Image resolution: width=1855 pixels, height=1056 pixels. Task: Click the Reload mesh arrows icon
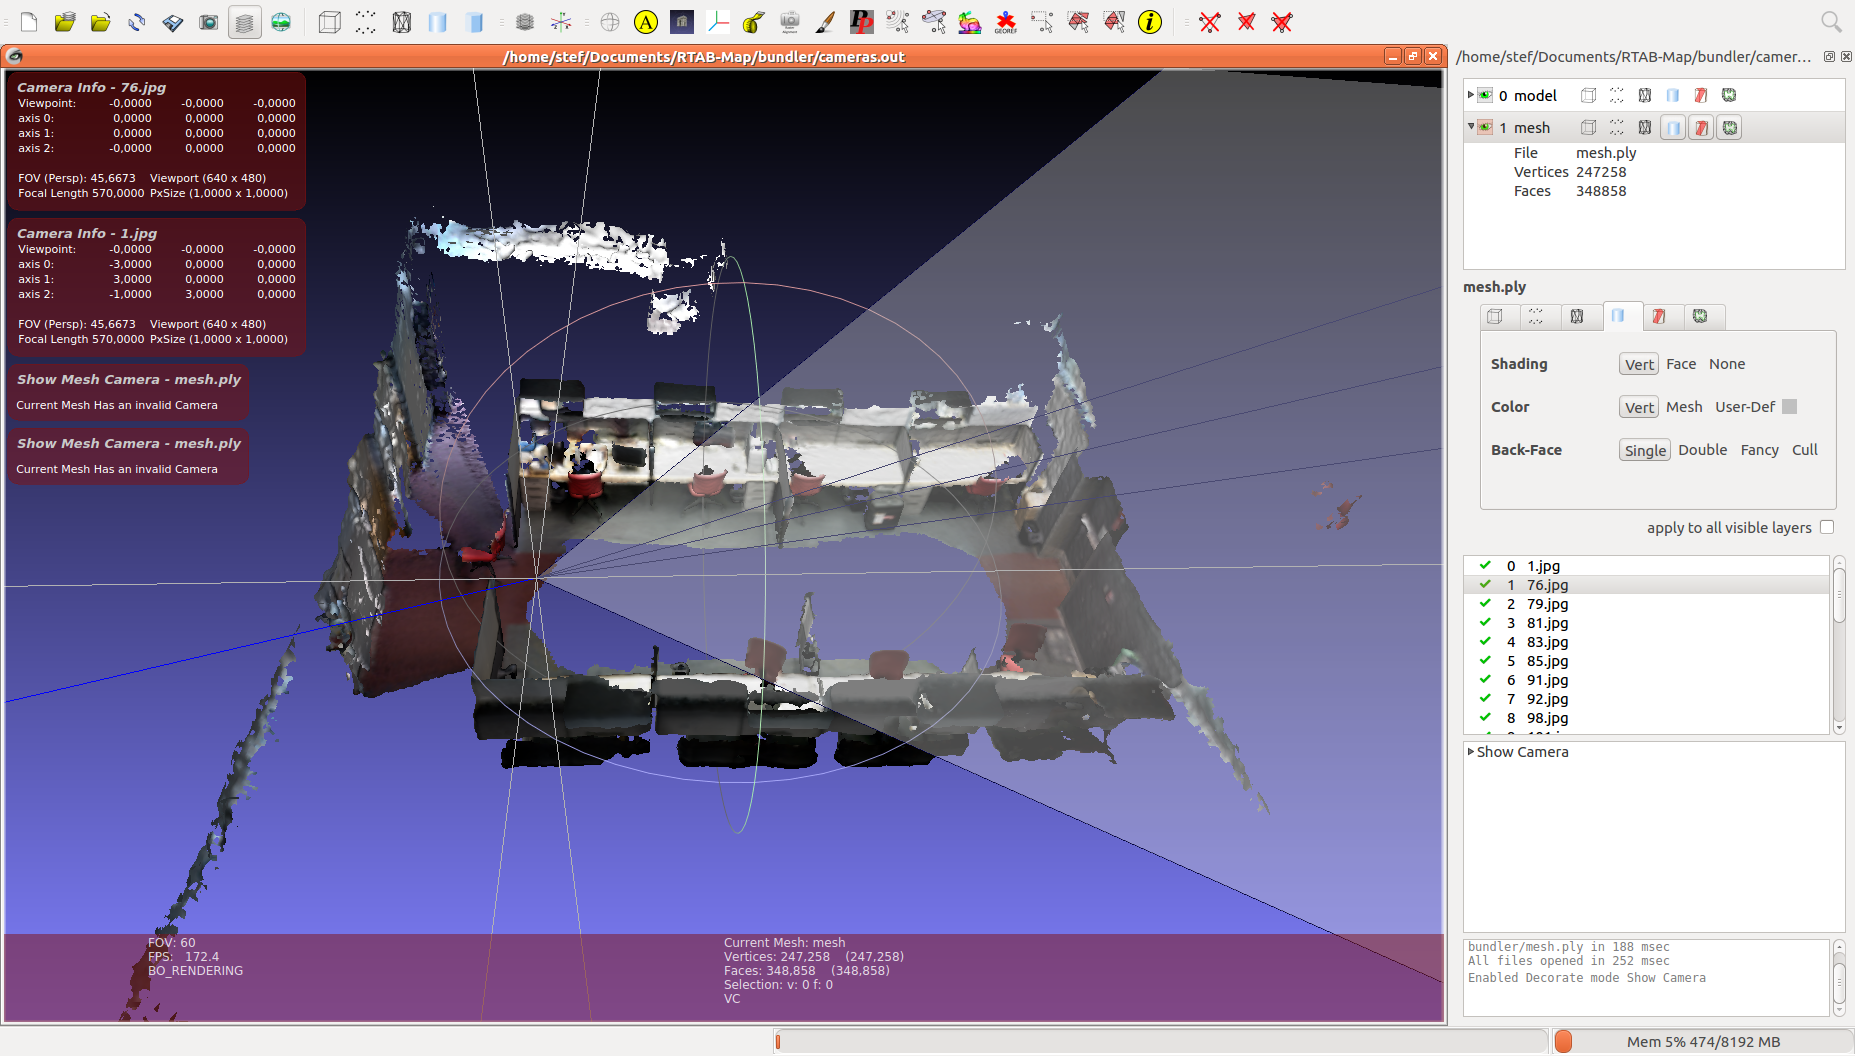[x=136, y=22]
